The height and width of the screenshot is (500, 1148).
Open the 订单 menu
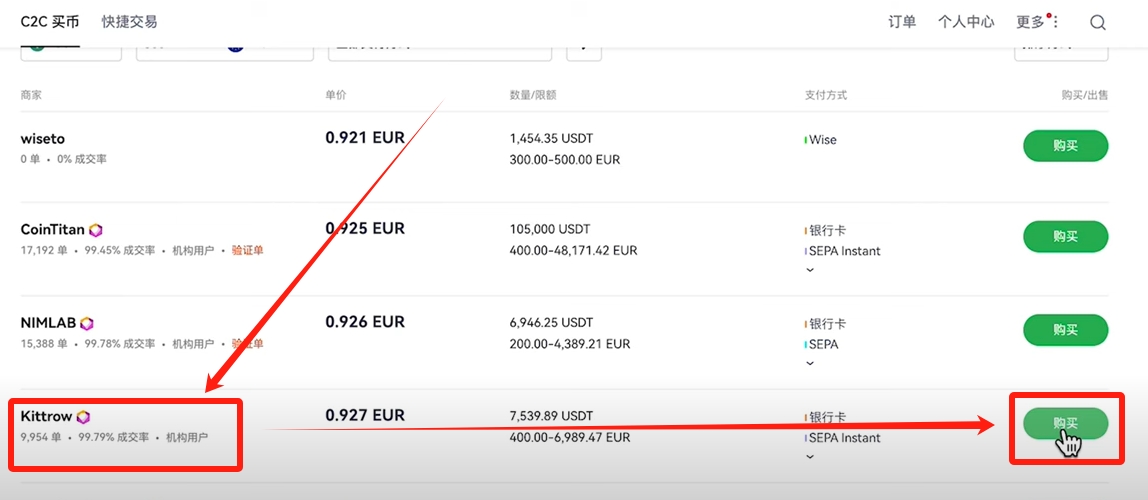902,22
